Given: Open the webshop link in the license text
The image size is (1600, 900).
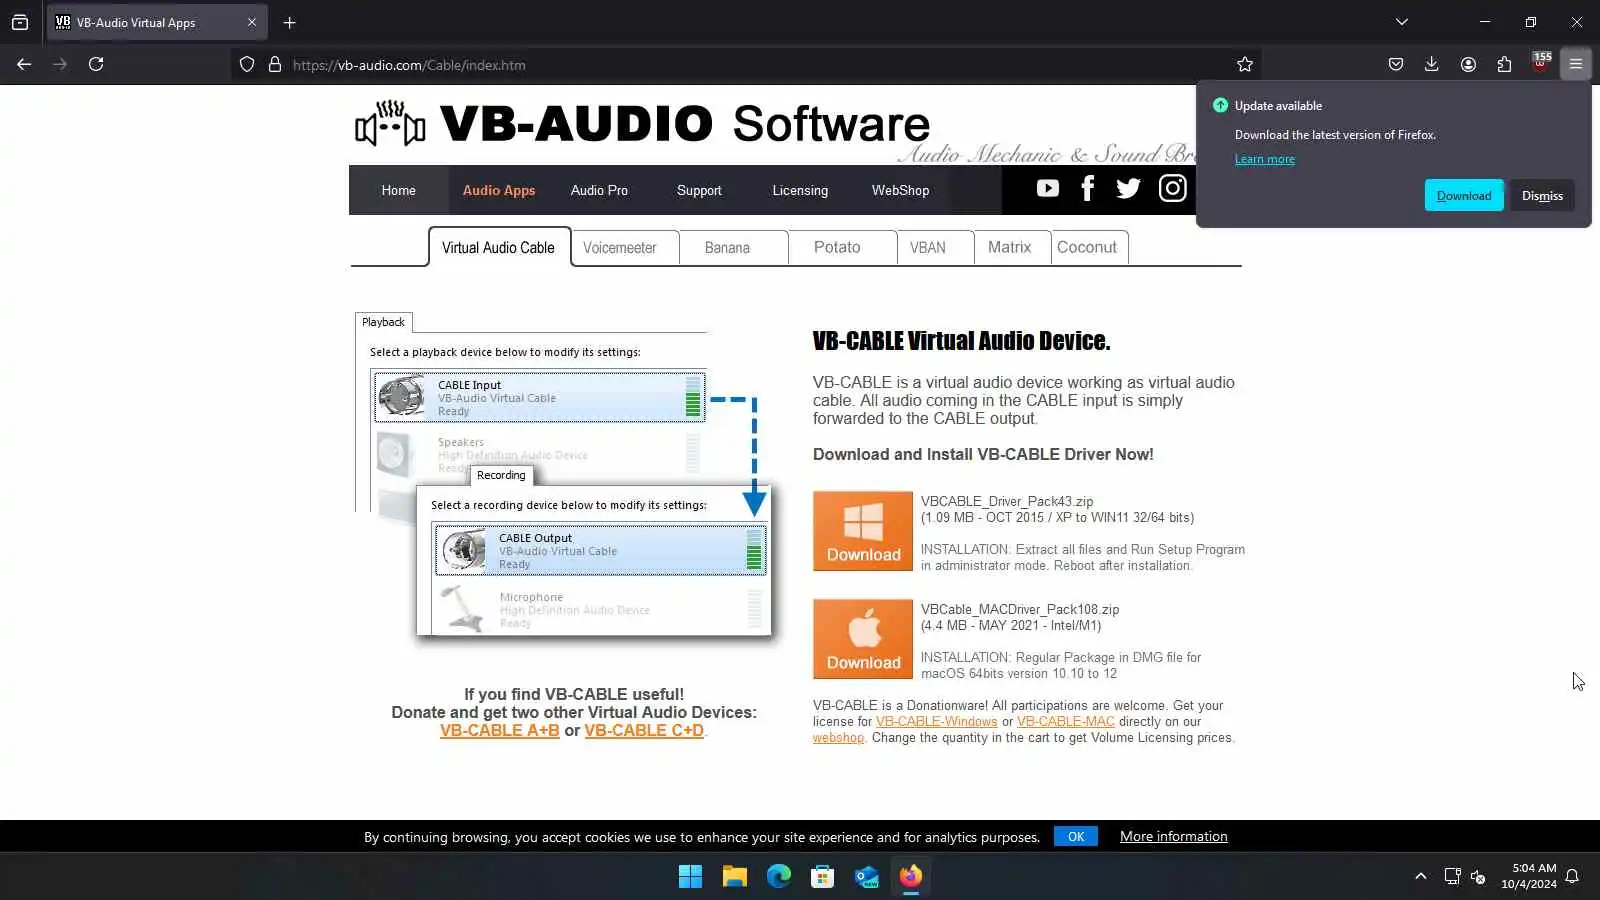Looking at the screenshot, I should coord(838,737).
